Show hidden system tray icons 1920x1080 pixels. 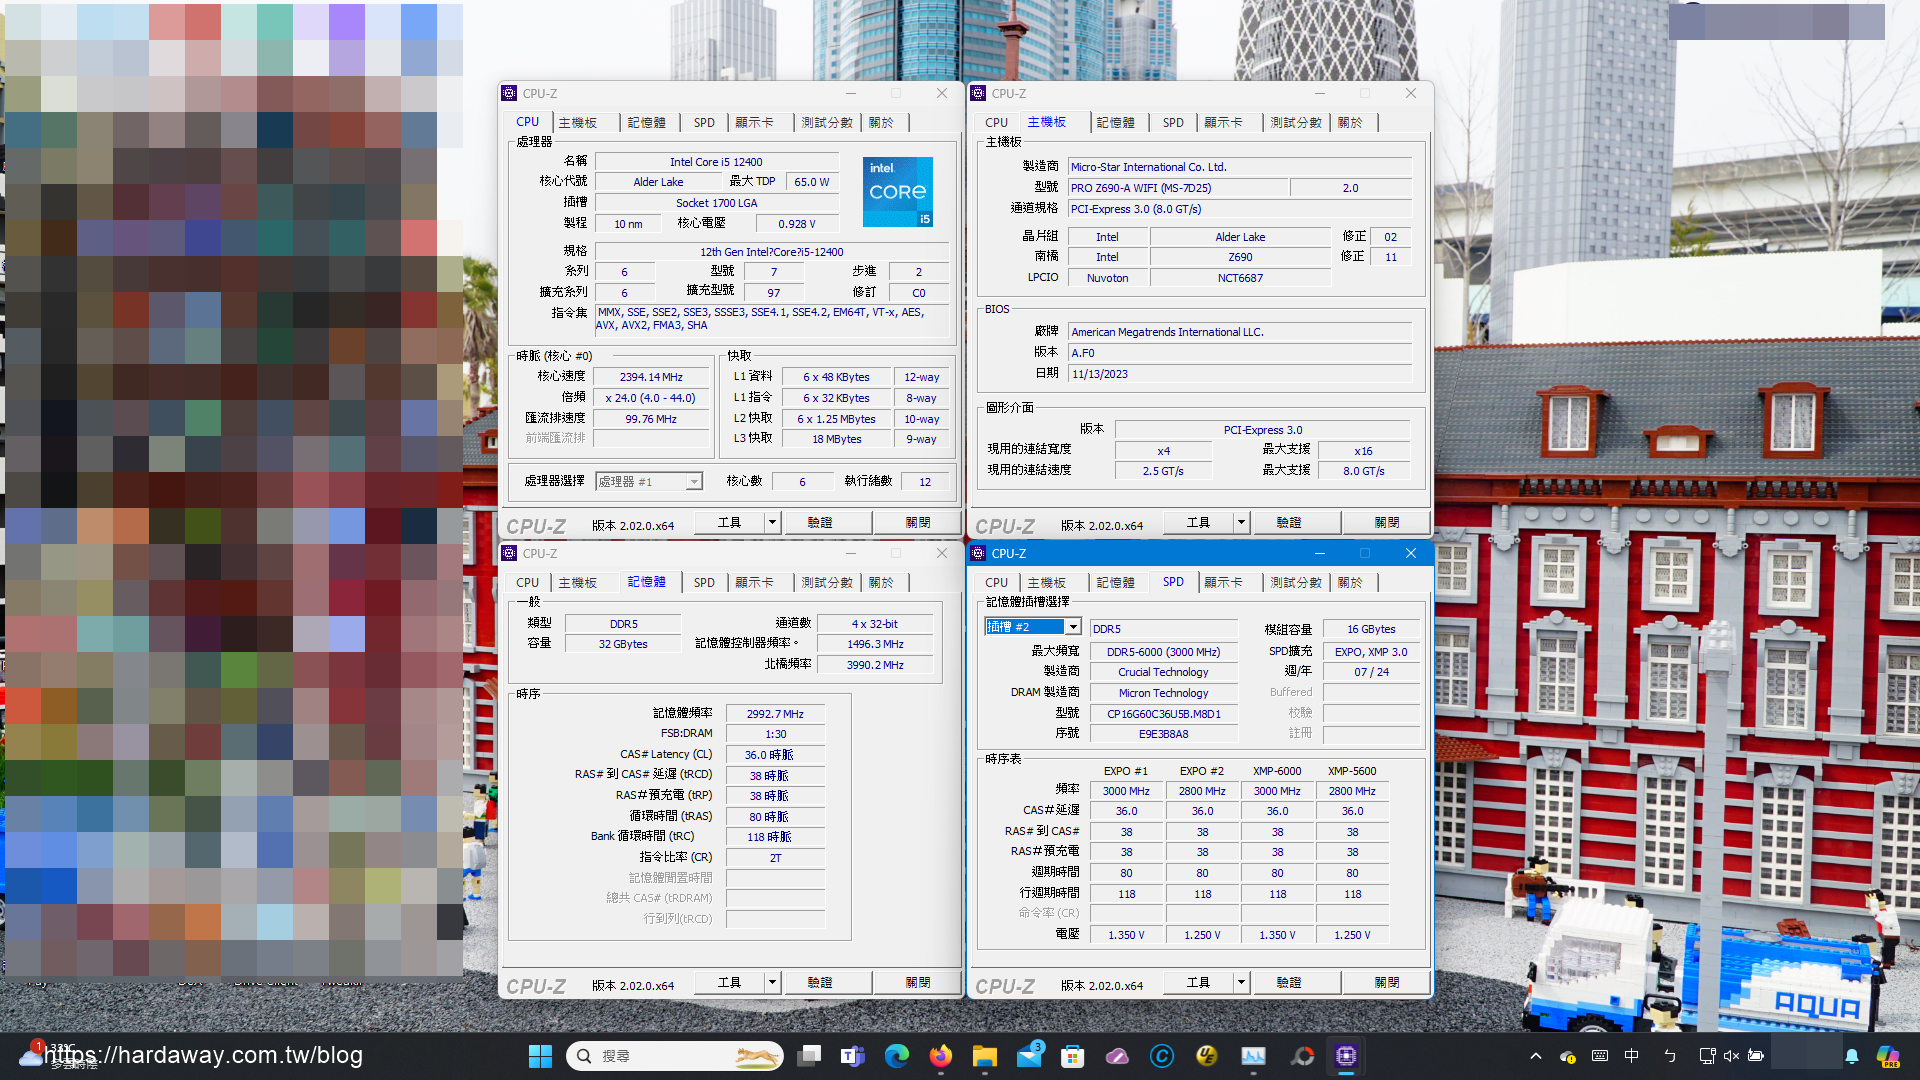(x=1535, y=1056)
